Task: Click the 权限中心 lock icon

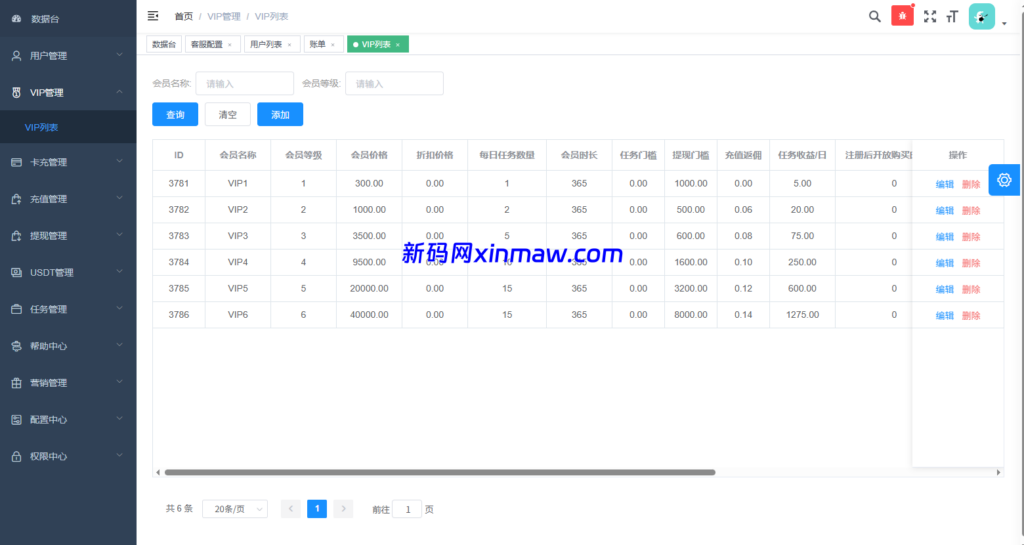Action: coord(16,456)
